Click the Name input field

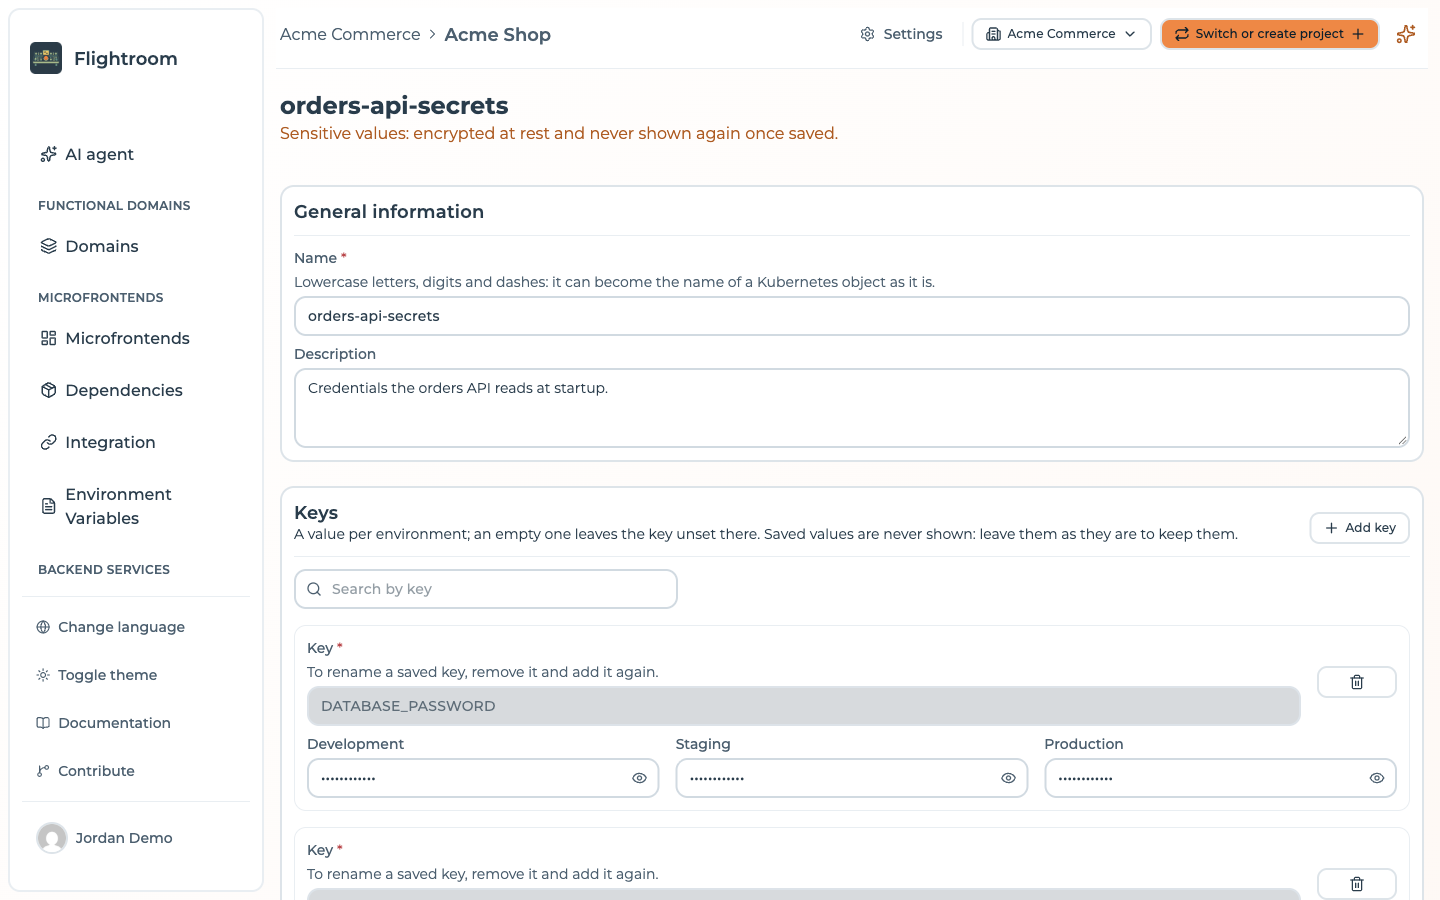point(852,316)
